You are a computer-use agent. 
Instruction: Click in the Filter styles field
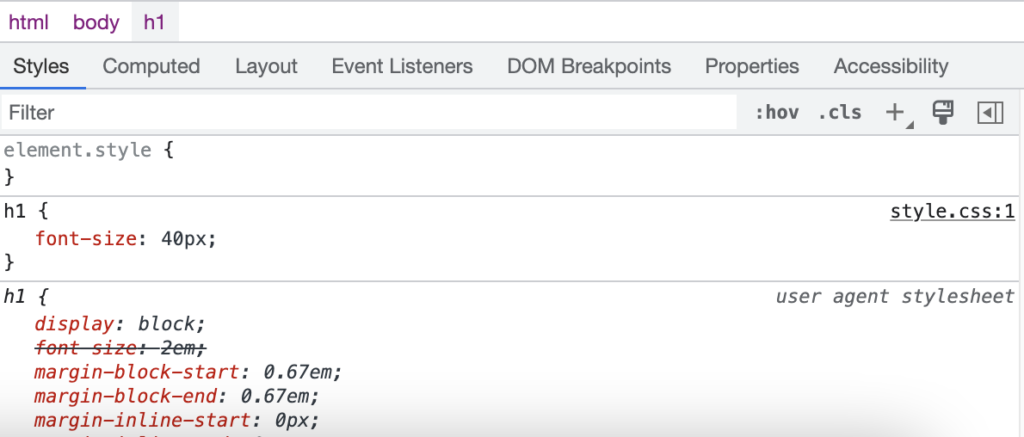click(370, 112)
